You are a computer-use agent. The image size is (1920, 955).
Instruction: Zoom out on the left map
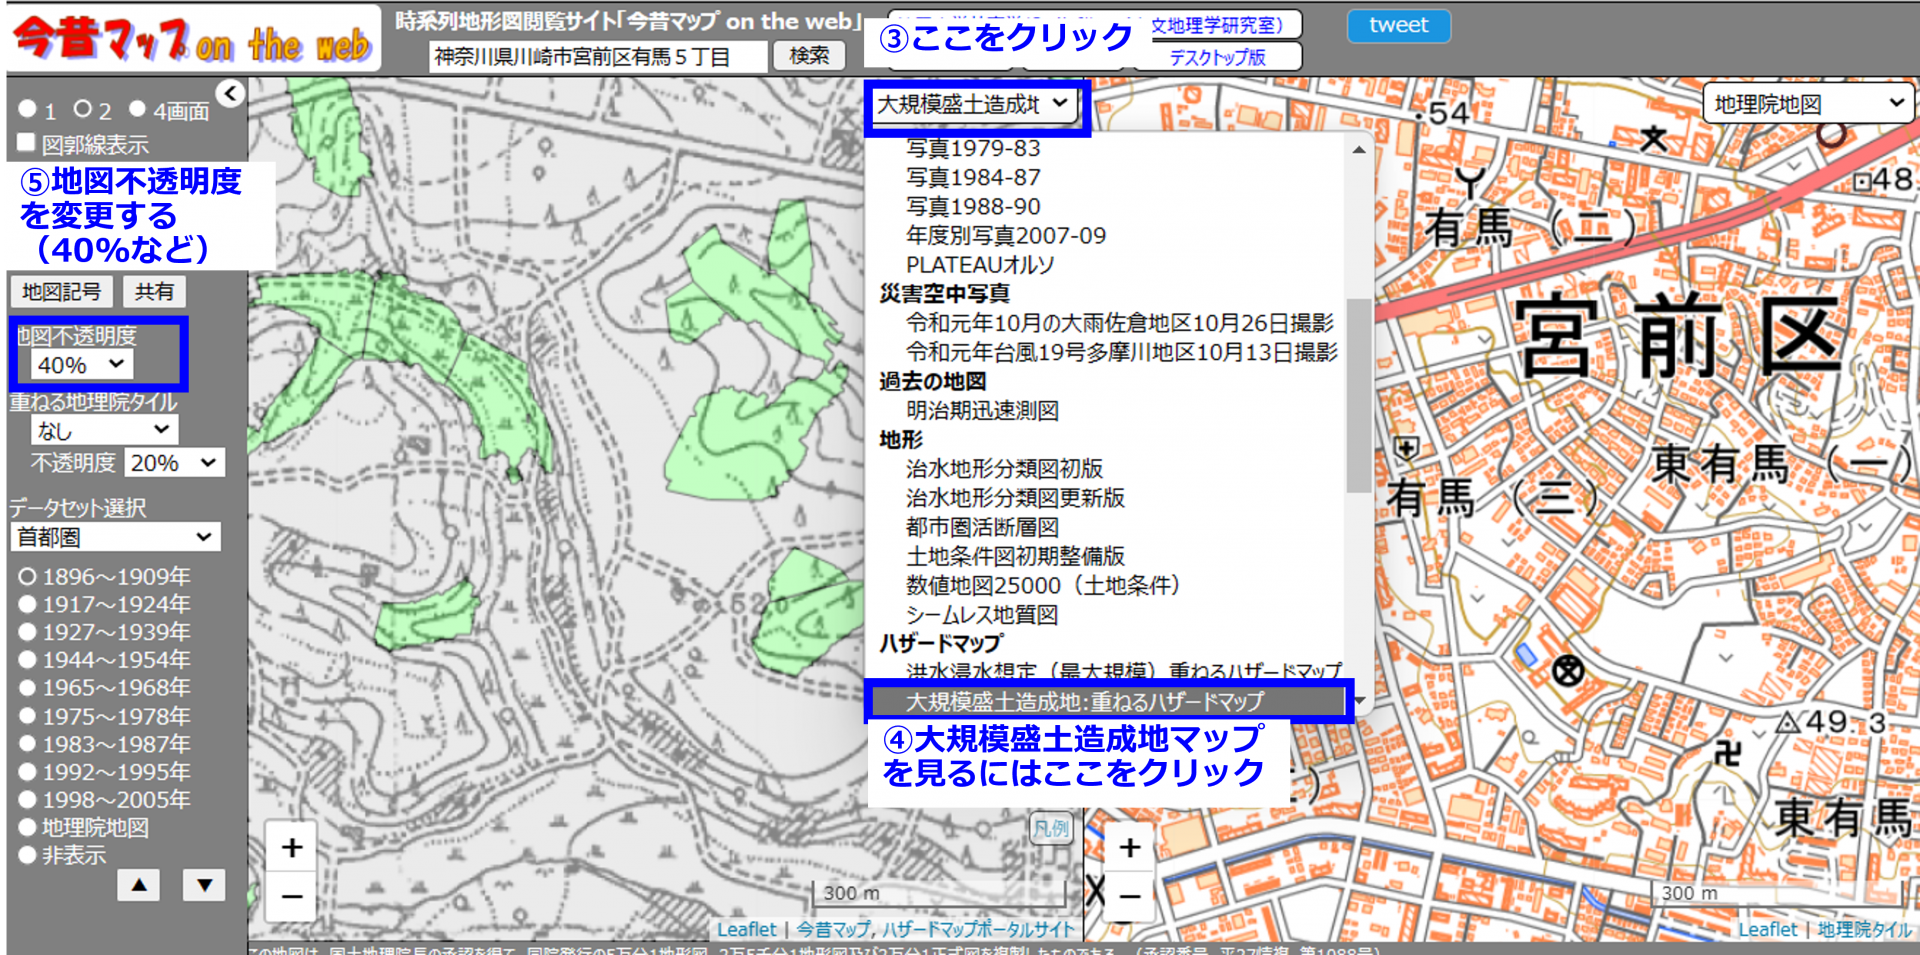292,896
